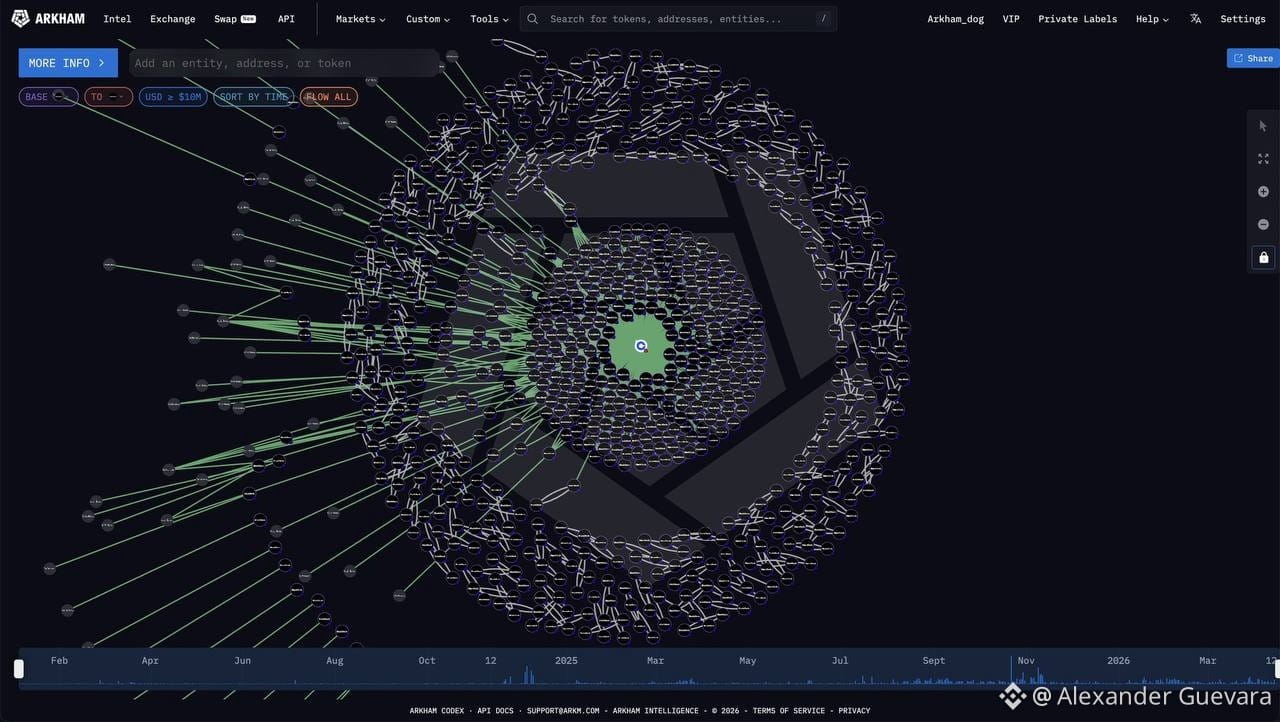Open the language translation selector
The width and height of the screenshot is (1280, 722).
[1195, 19]
